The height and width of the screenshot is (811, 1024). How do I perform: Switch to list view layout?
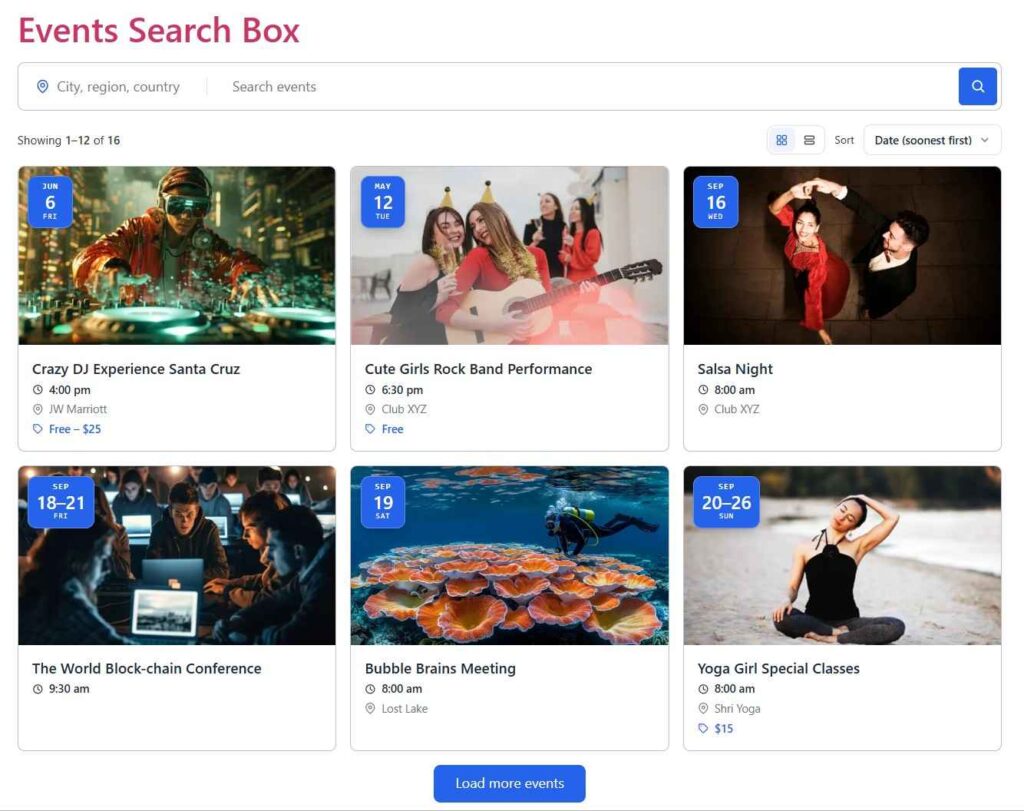[x=809, y=140]
